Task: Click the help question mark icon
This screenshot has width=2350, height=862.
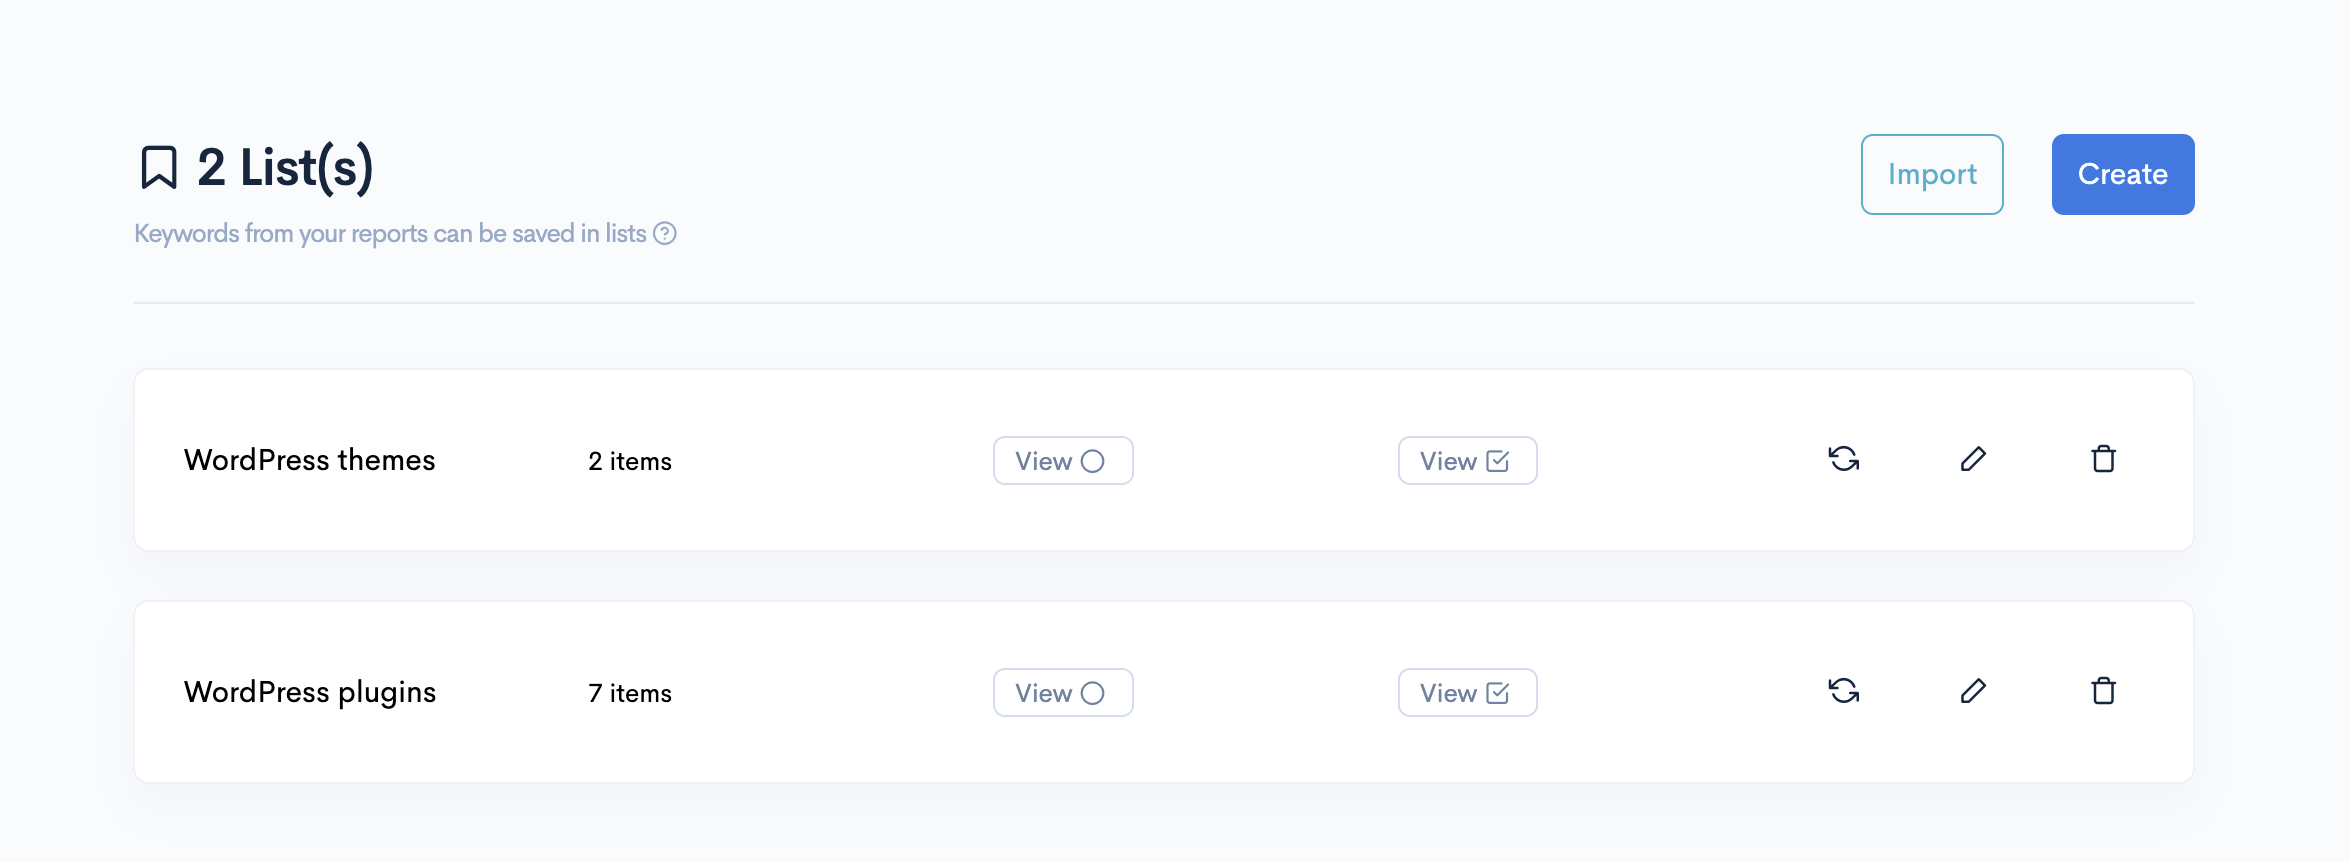Action: (665, 233)
